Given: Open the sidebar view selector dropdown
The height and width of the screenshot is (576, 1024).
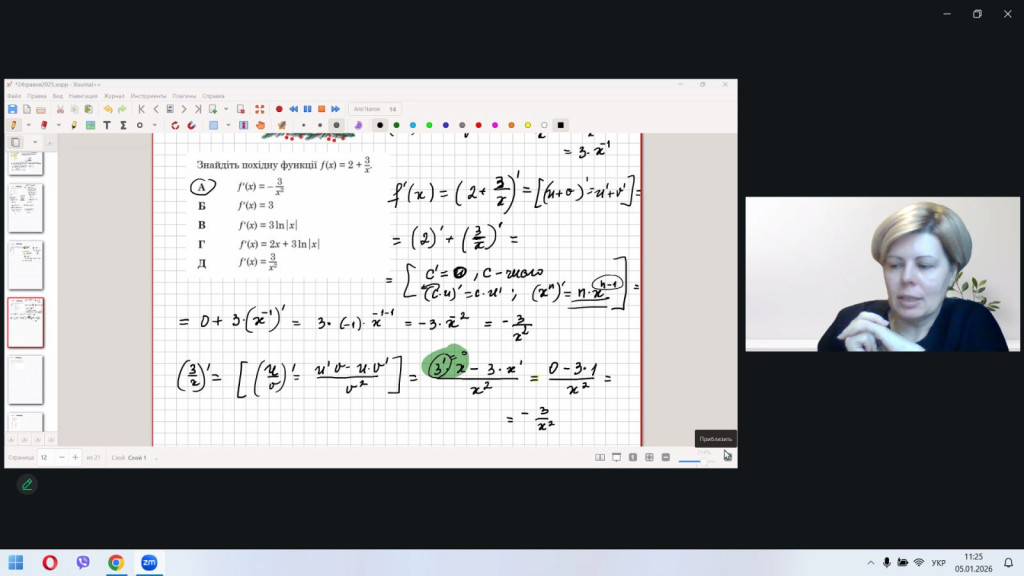Looking at the screenshot, I should [x=34, y=142].
